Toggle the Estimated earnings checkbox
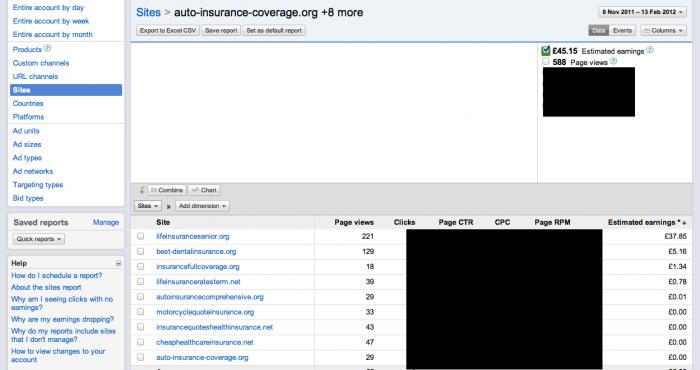Image resolution: width=700 pixels, height=370 pixels. point(546,50)
